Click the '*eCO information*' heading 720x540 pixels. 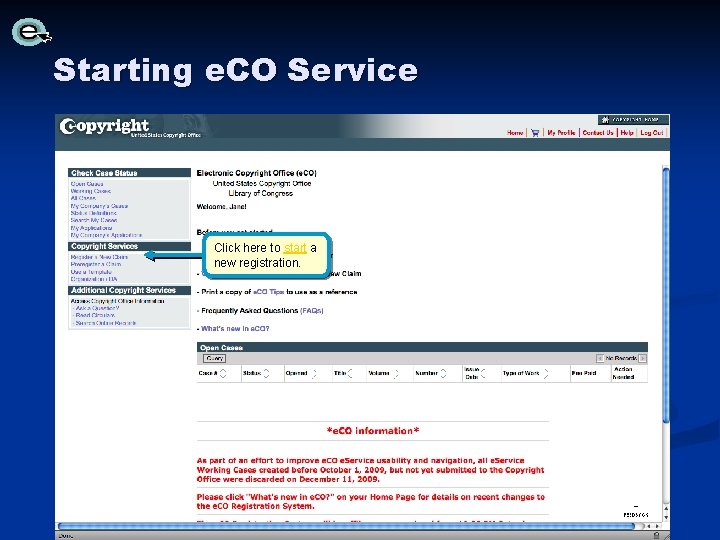pos(373,431)
